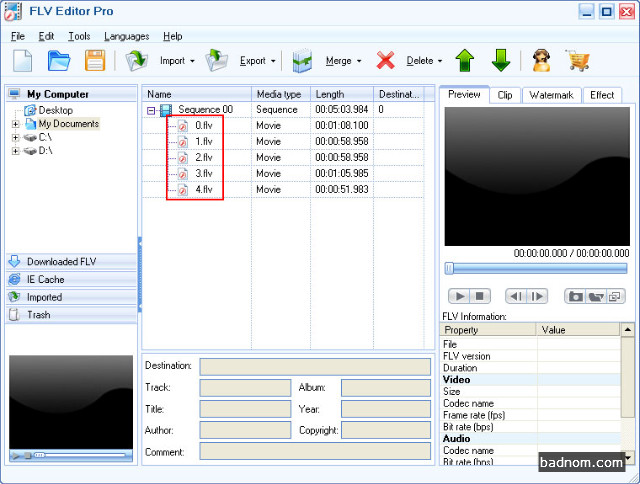Select the Preview tab
This screenshot has width=640, height=484.
pos(464,94)
